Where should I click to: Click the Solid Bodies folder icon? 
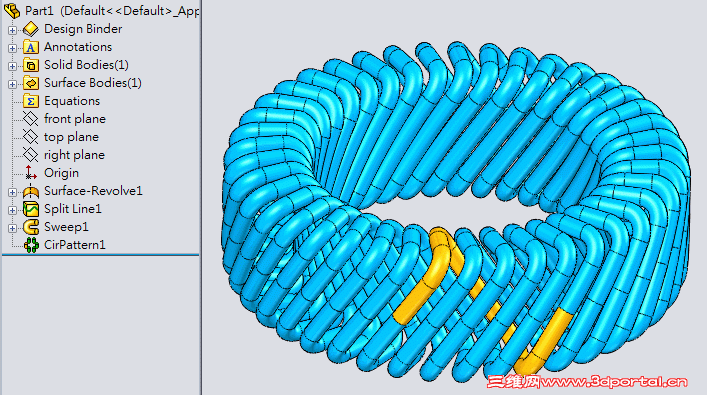[x=31, y=65]
